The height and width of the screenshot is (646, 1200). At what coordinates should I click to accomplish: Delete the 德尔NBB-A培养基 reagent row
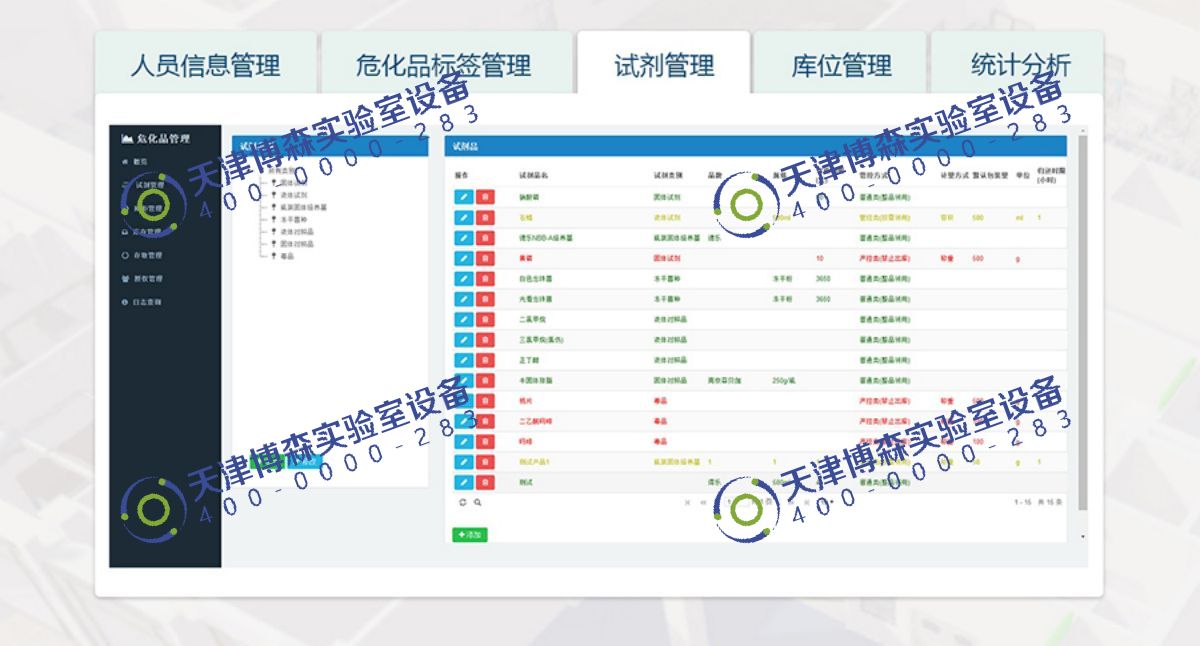[x=485, y=238]
